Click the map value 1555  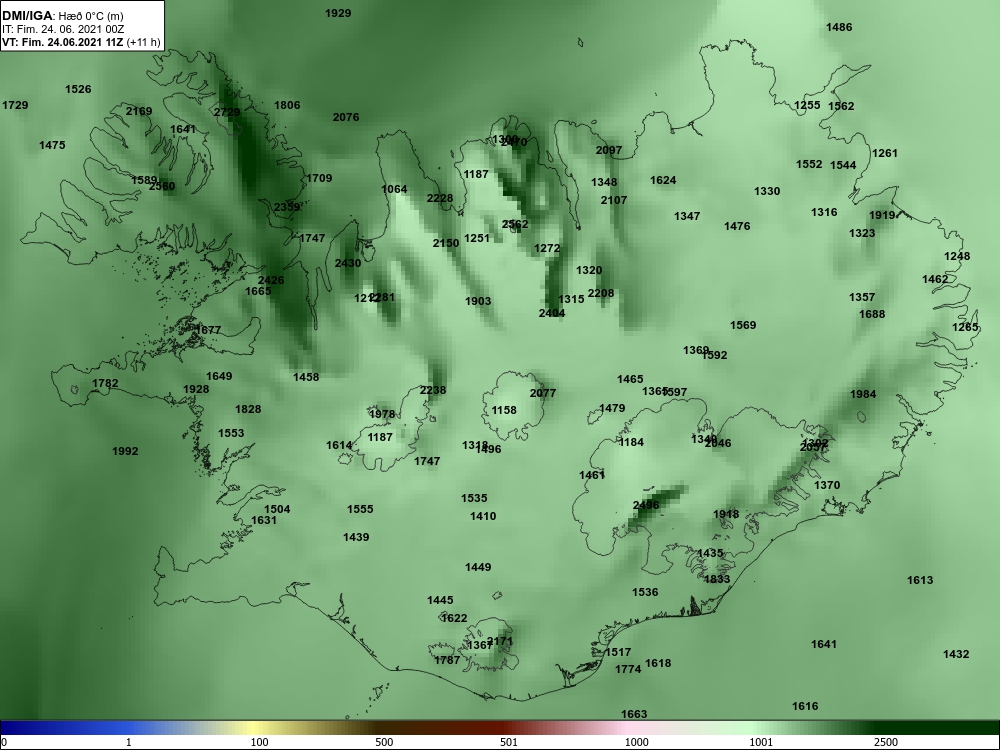(360, 510)
